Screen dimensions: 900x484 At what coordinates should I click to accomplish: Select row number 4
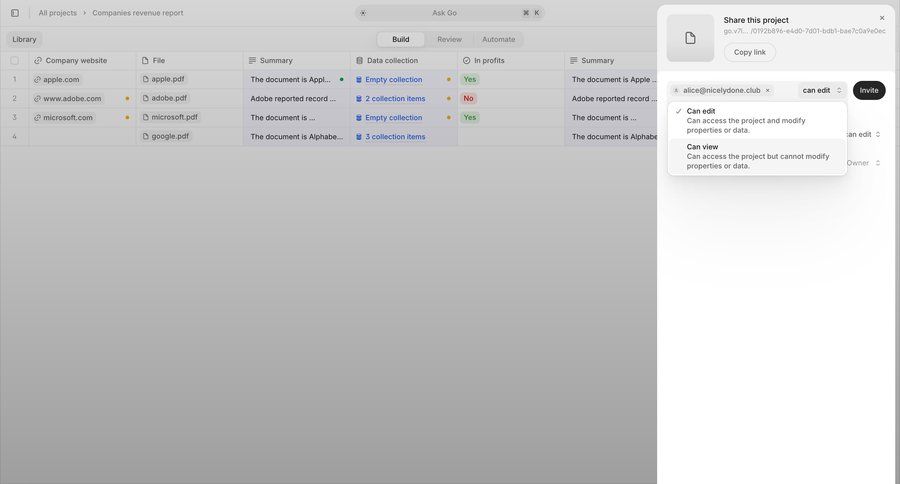pyautogui.click(x=14, y=136)
